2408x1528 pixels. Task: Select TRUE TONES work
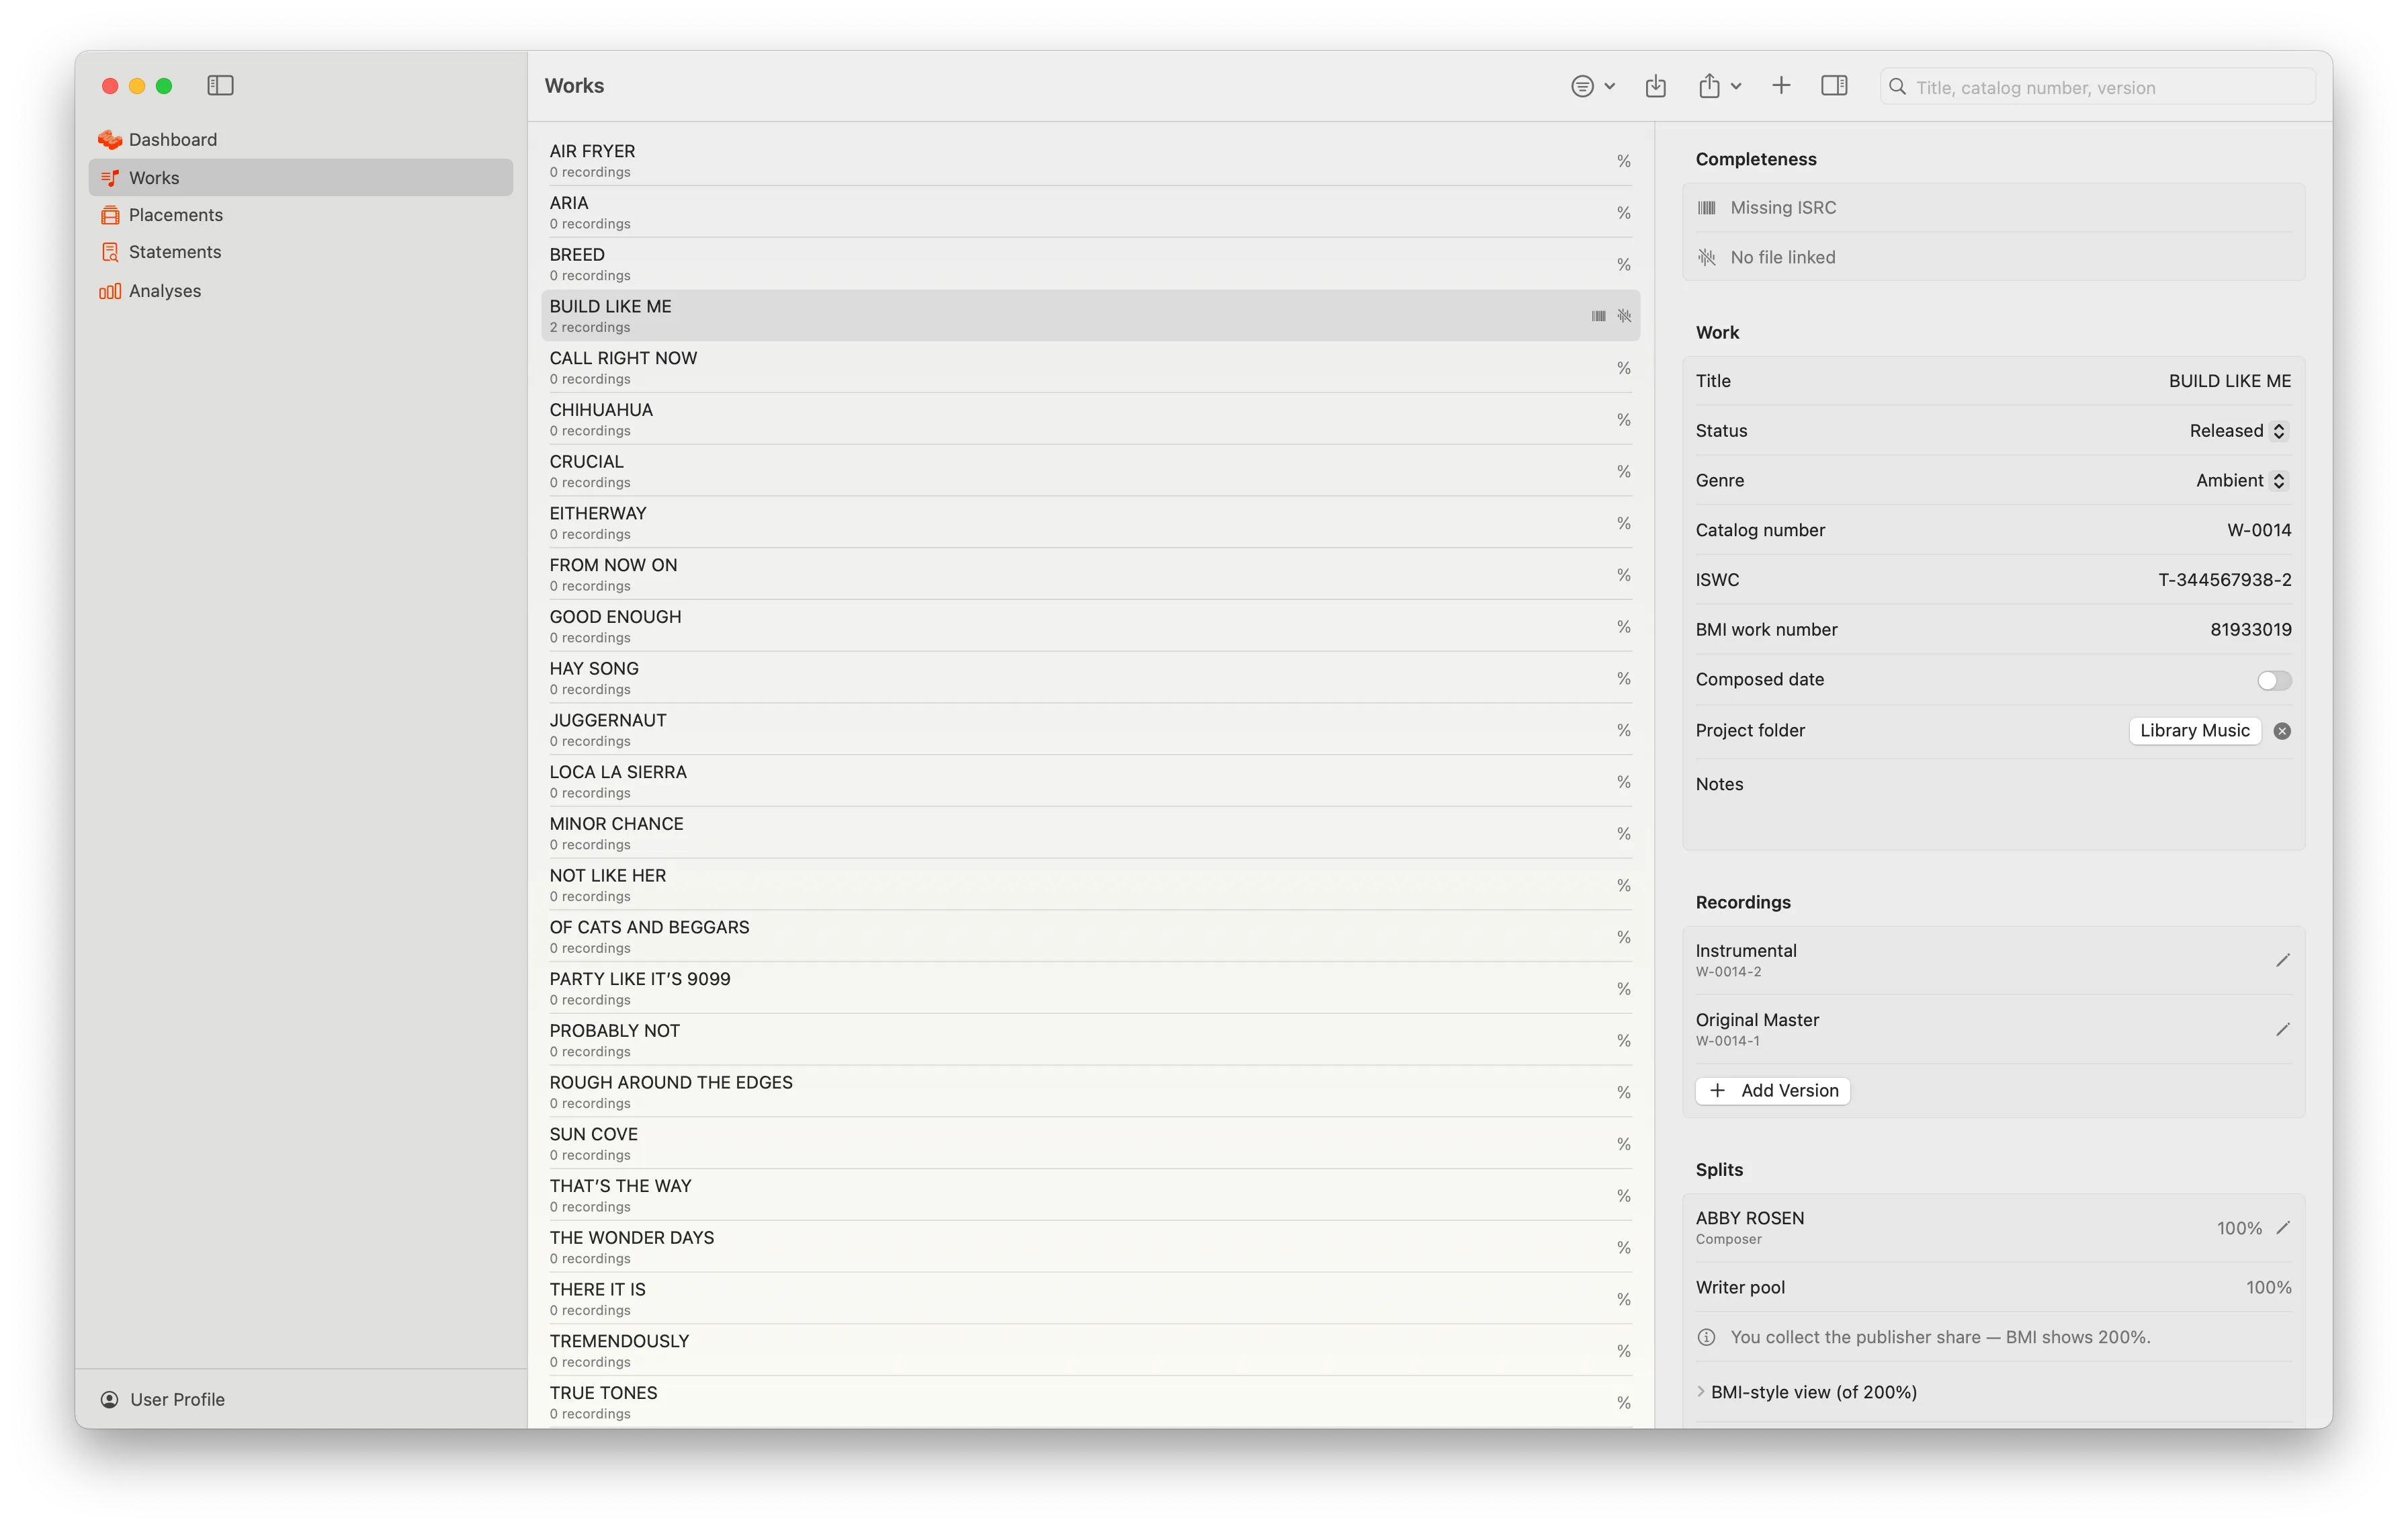(x=1090, y=1402)
